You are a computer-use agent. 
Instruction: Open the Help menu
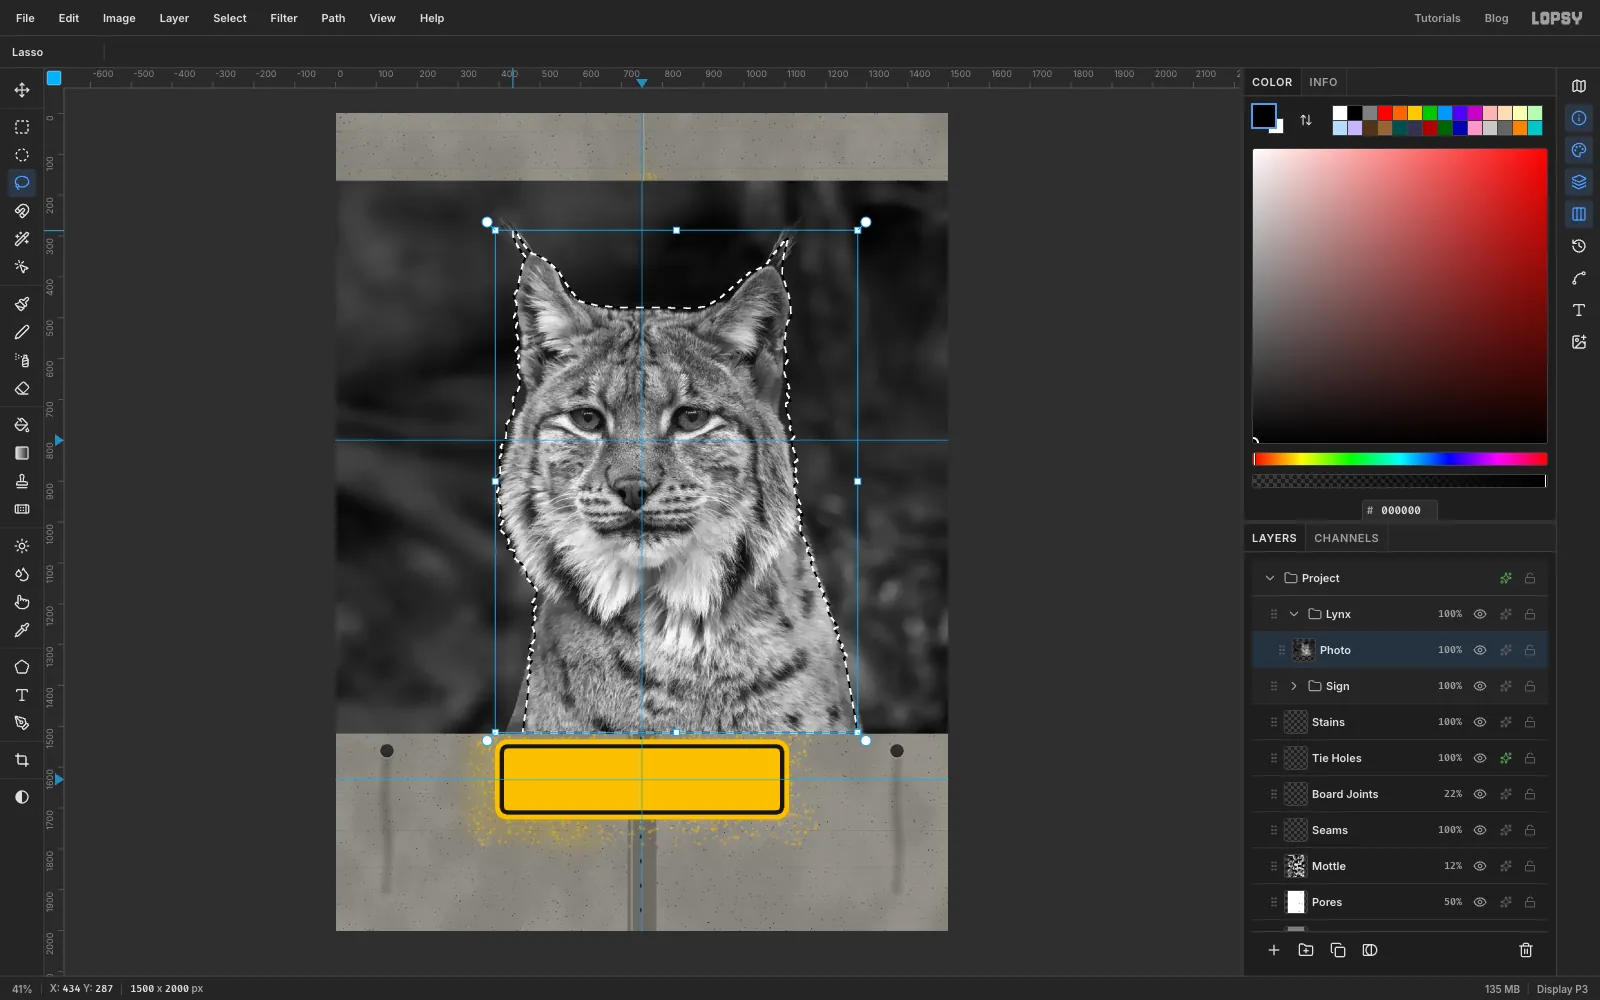432,18
